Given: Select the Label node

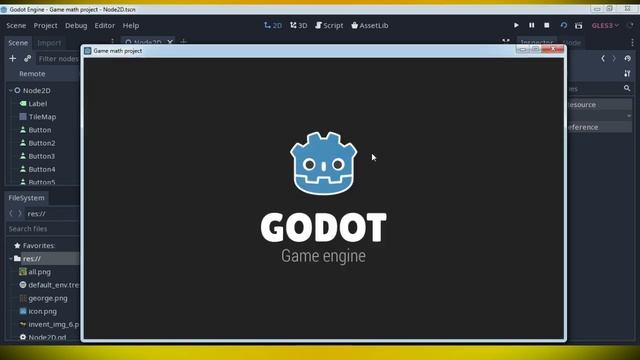Looking at the screenshot, I should click(x=38, y=104).
